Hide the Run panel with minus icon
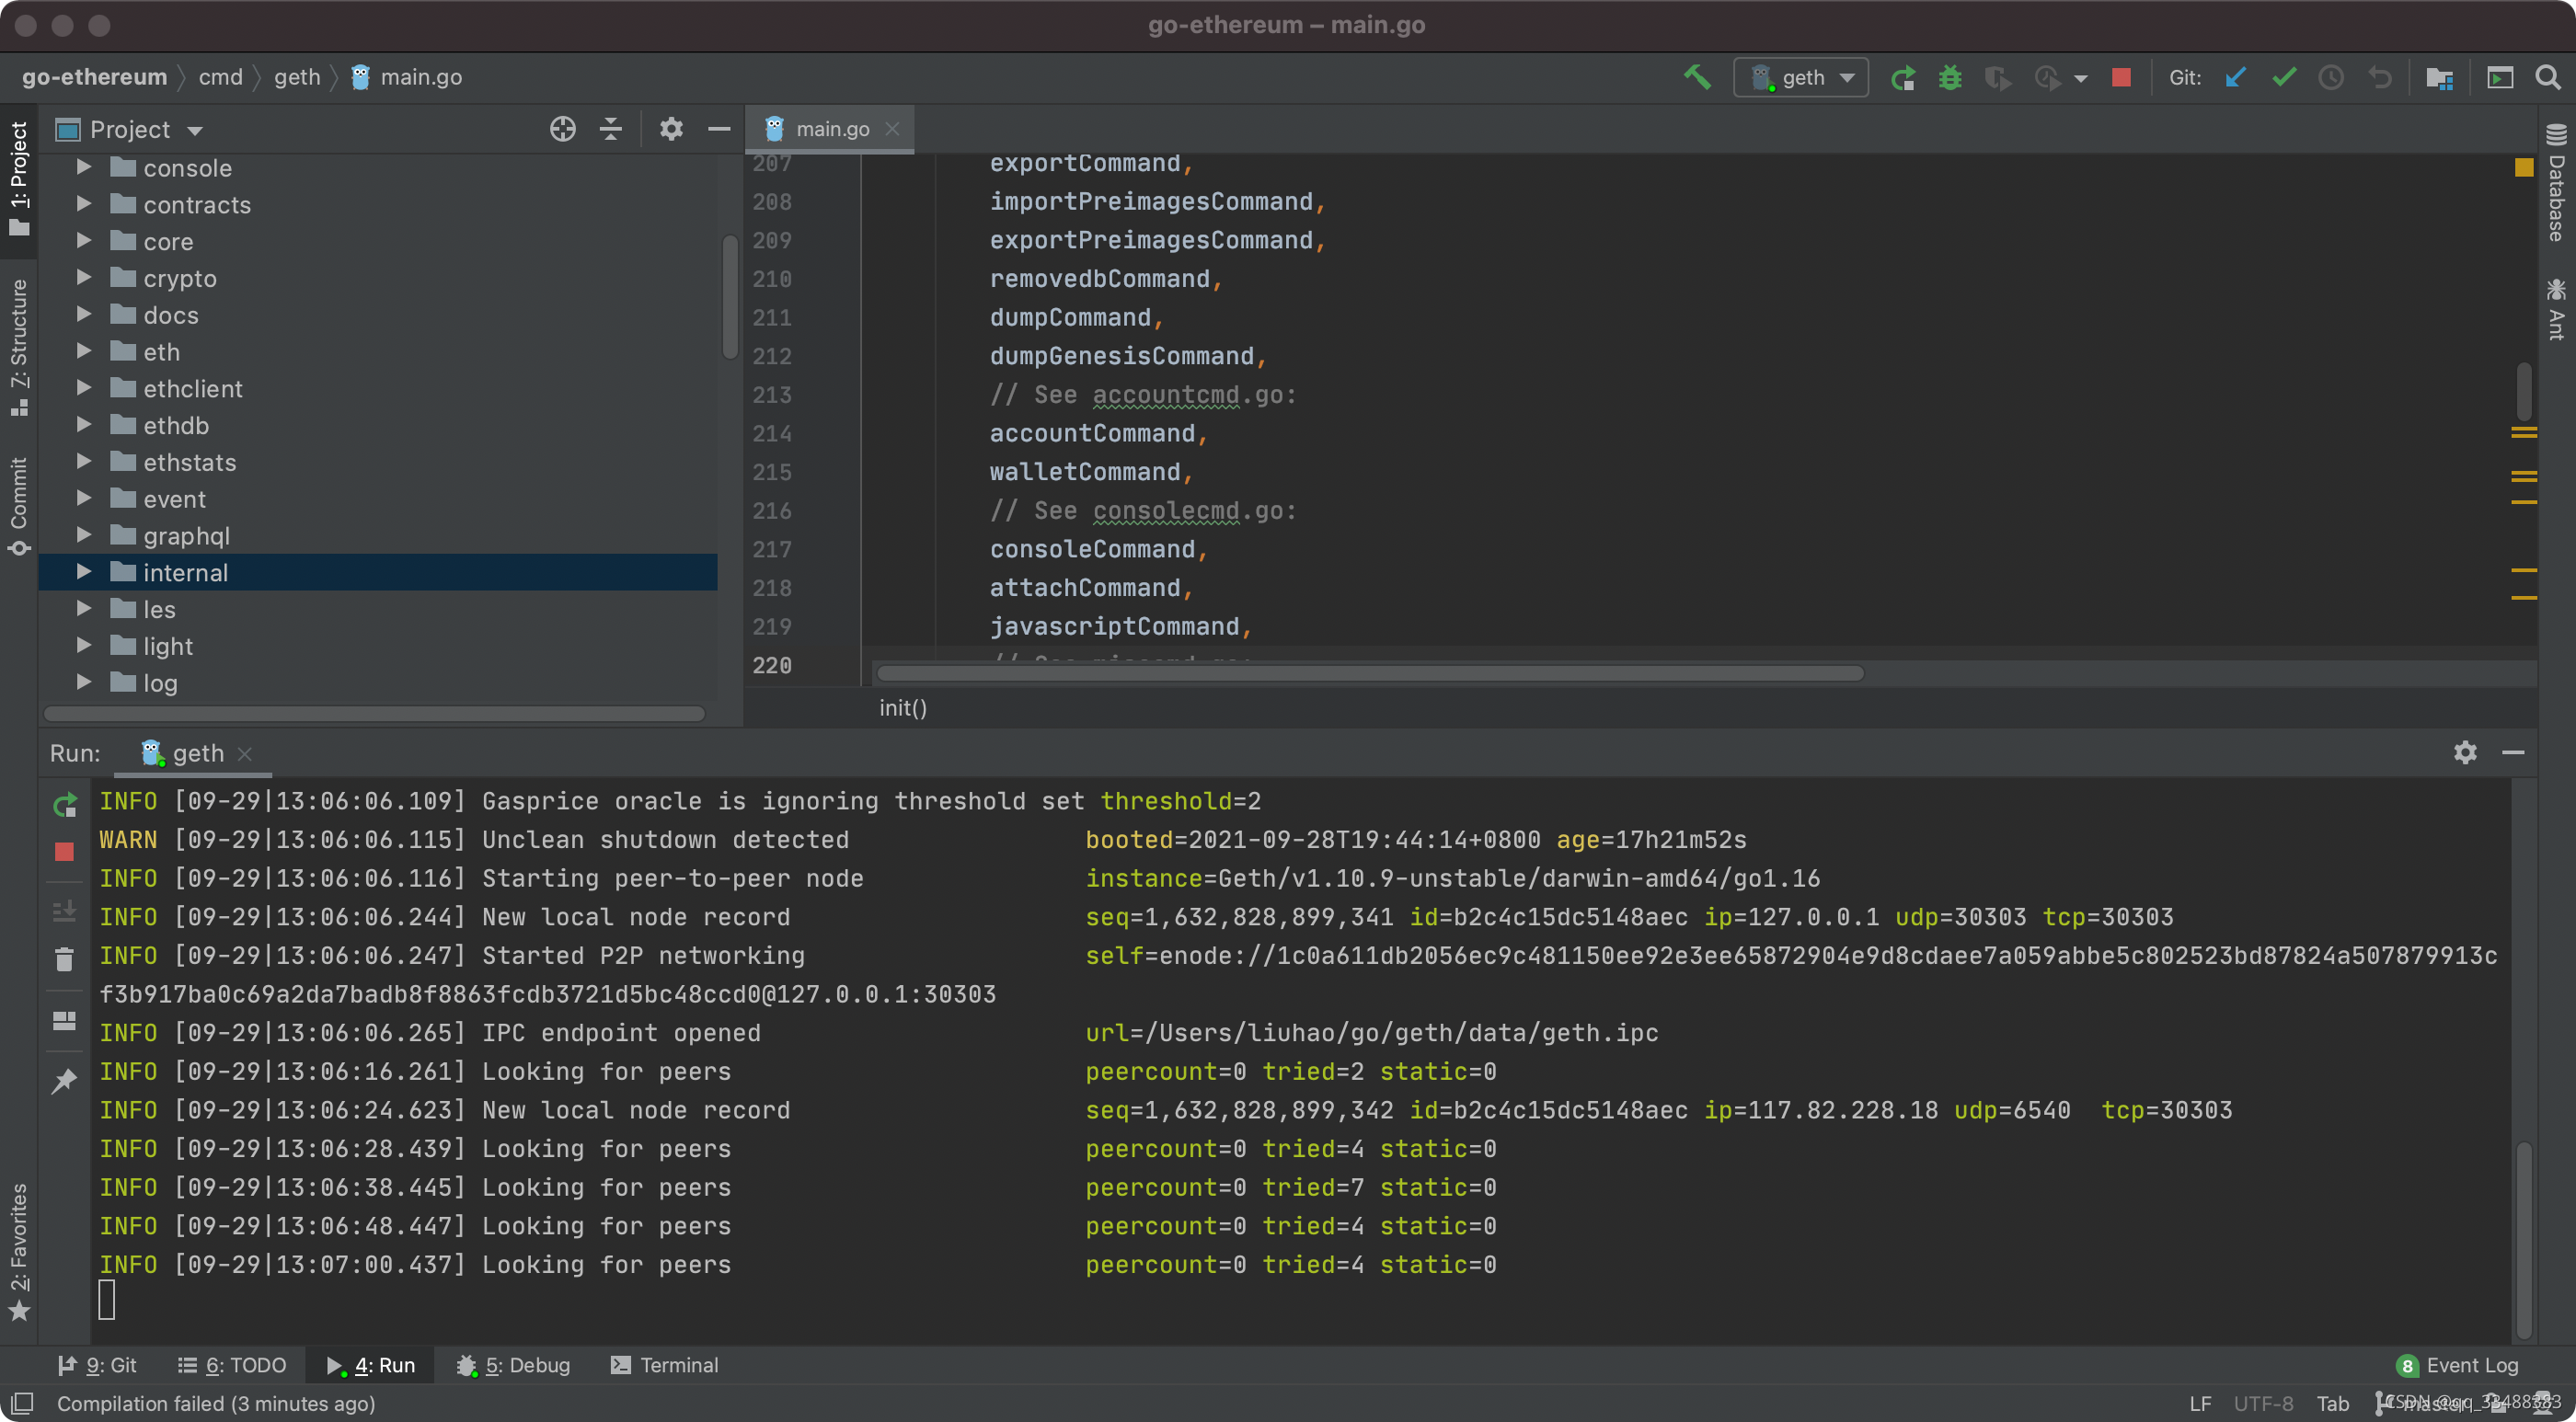2576x1422 pixels. click(x=2513, y=753)
